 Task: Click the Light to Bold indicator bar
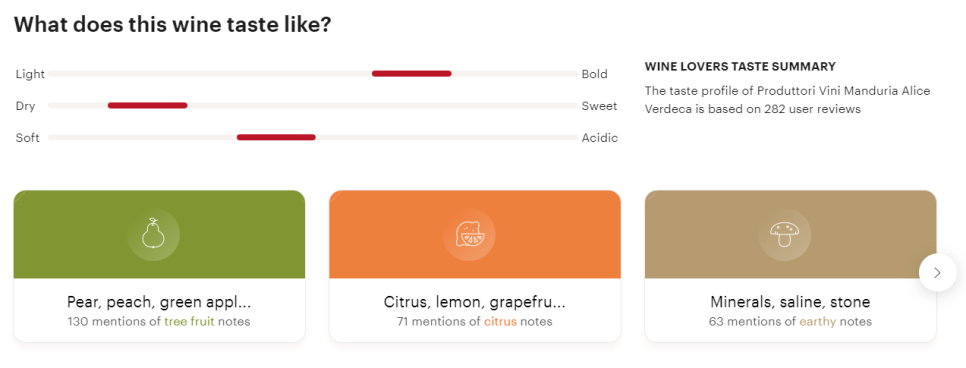point(313,73)
